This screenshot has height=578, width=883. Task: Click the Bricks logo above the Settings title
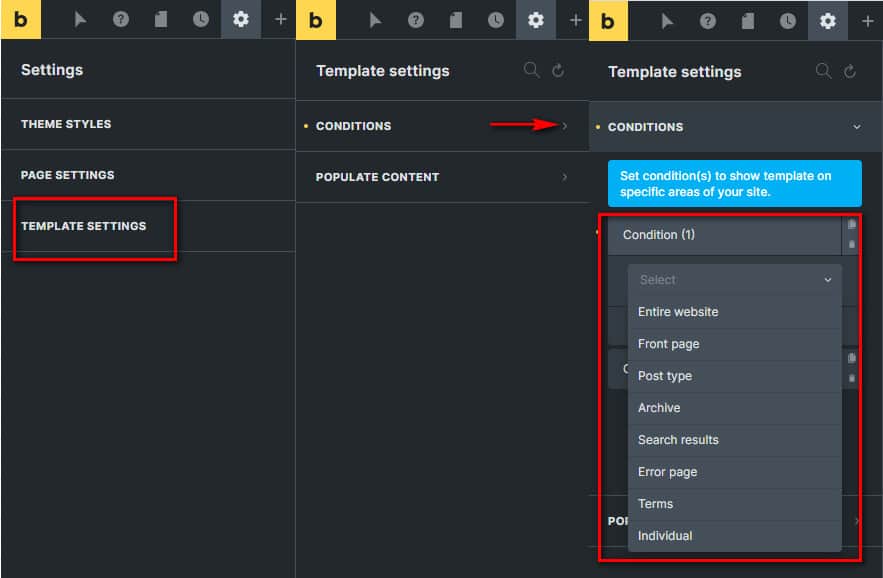(x=20, y=20)
